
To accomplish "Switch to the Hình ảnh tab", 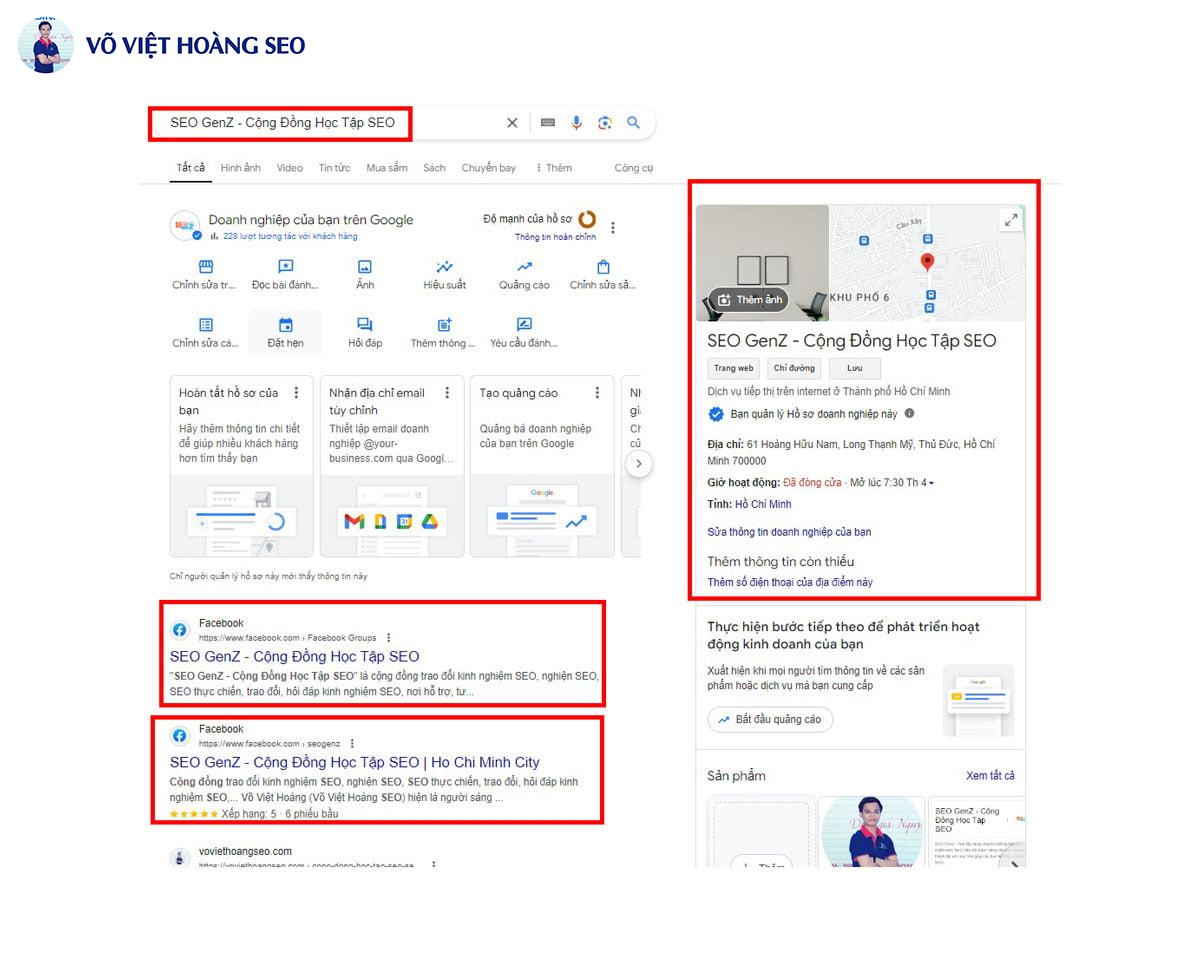I will point(241,168).
